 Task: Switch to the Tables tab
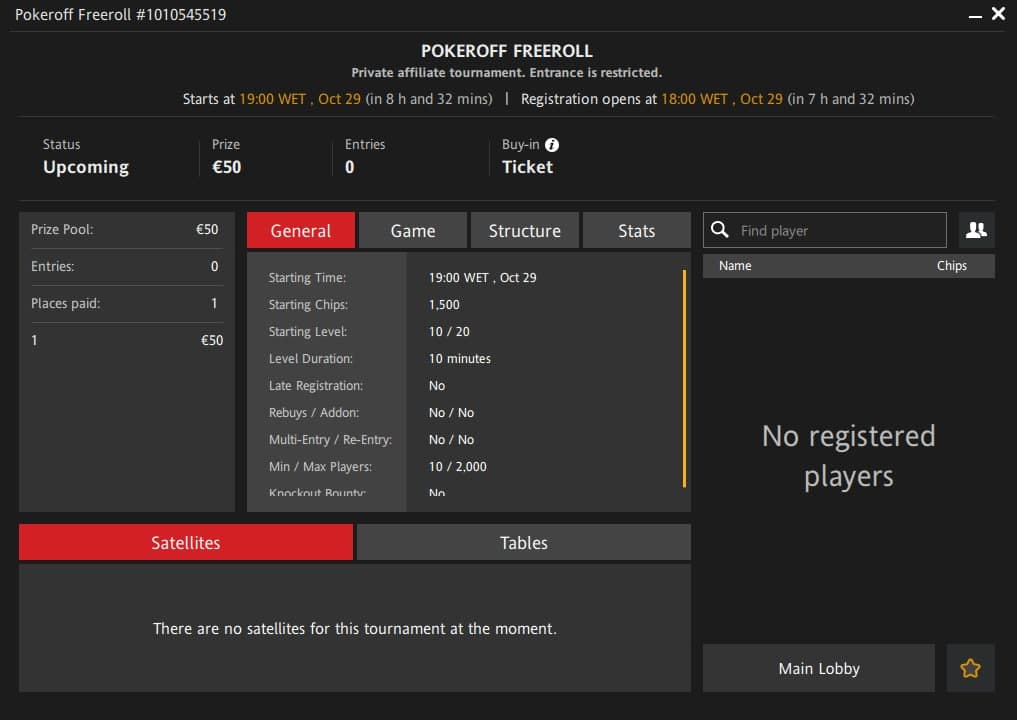(523, 543)
